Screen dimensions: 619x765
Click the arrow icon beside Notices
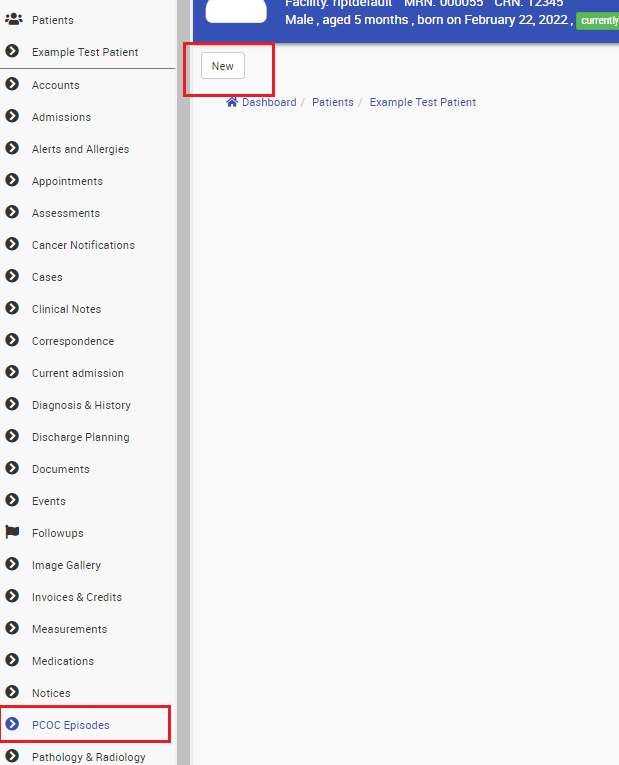tap(12, 692)
